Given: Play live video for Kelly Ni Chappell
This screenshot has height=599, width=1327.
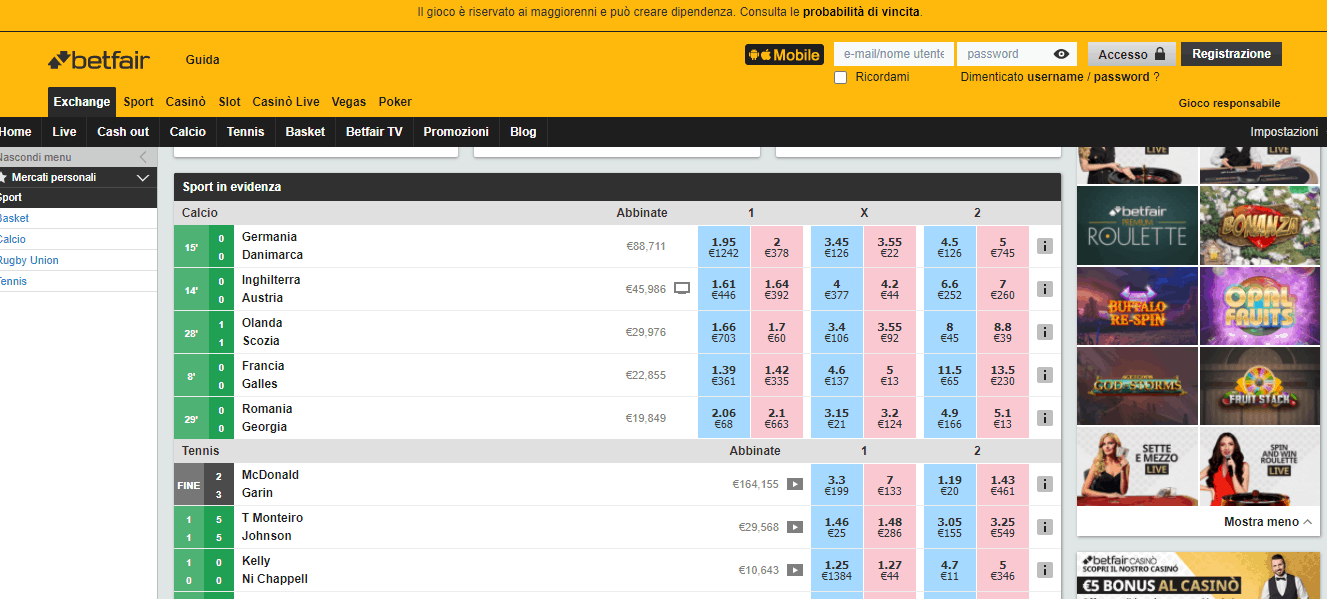Looking at the screenshot, I should (x=795, y=570).
